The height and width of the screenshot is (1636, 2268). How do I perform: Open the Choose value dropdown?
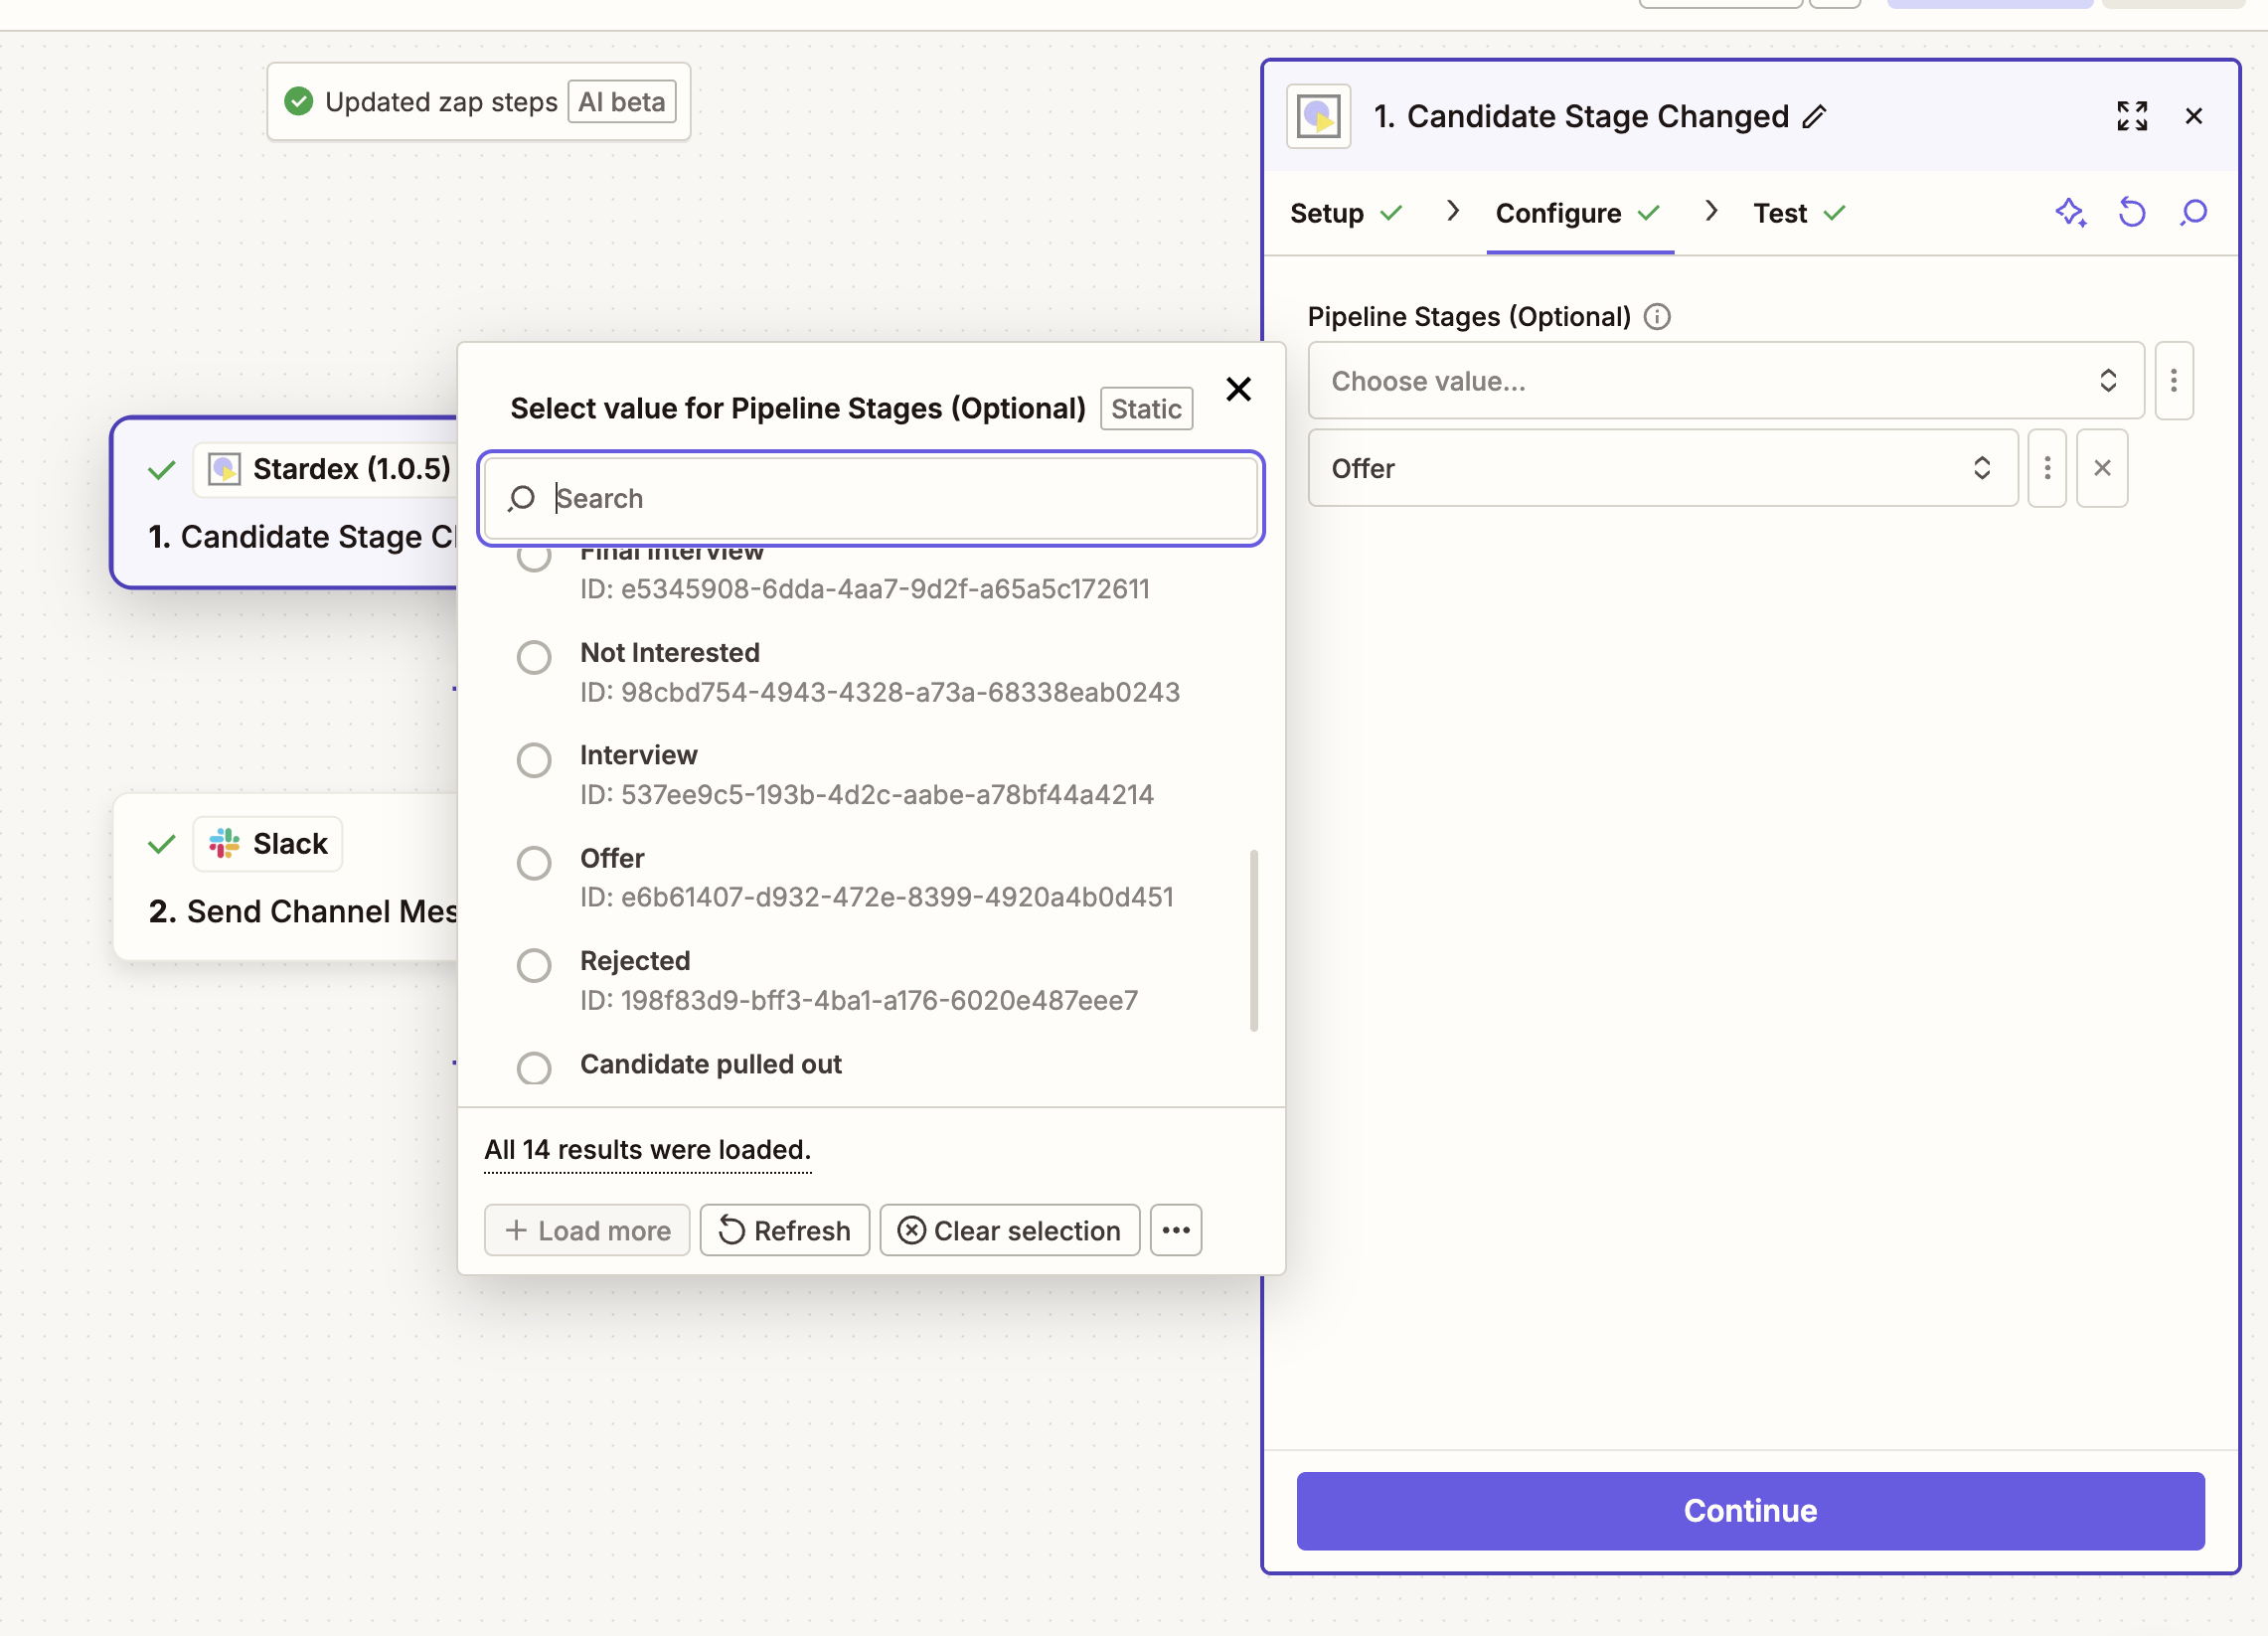[1726, 381]
